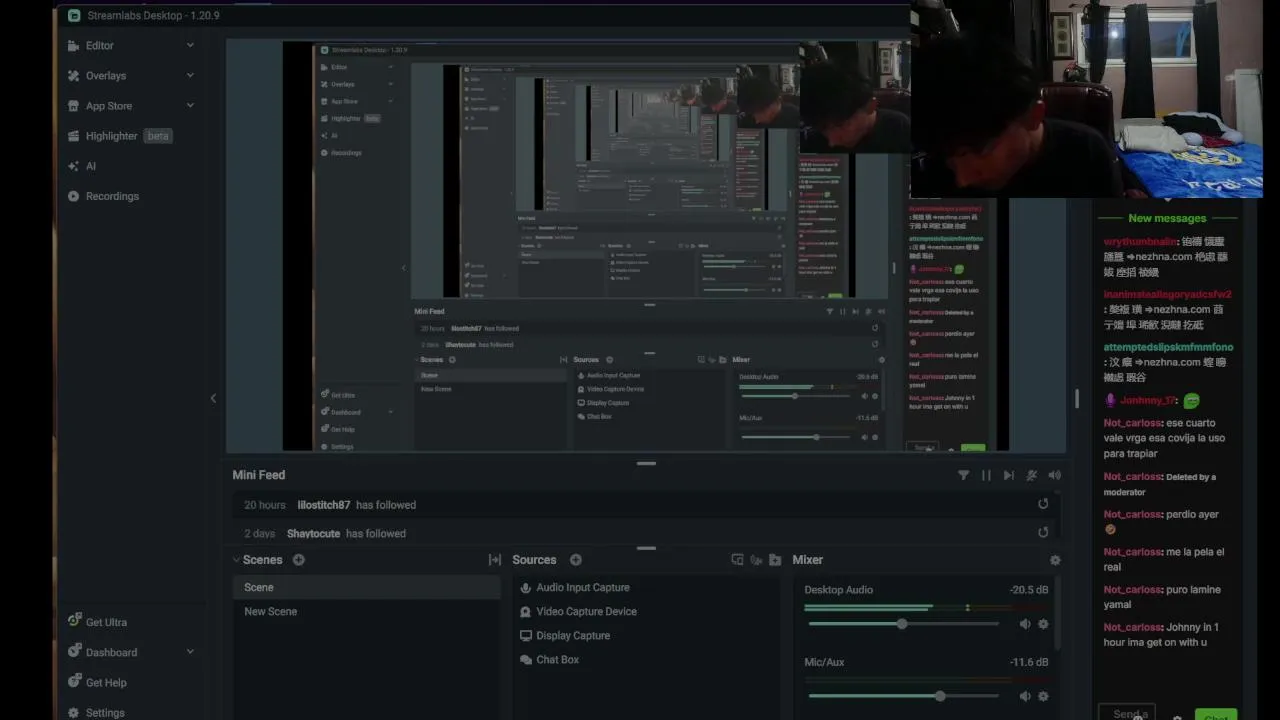Screen dimensions: 1280x720
Task: Open the AI section in the sidebar
Action: click(82, 166)
